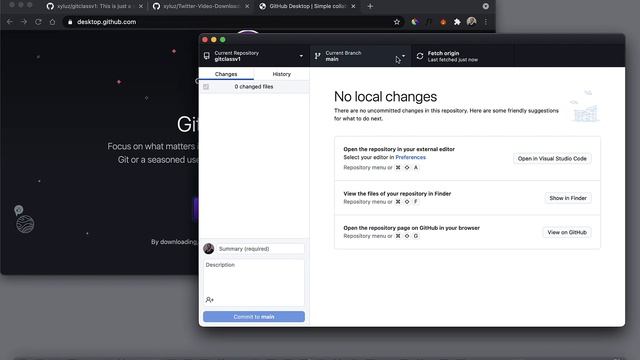Click the site lock icon in address bar
This screenshot has width=640, height=360.
pos(70,22)
